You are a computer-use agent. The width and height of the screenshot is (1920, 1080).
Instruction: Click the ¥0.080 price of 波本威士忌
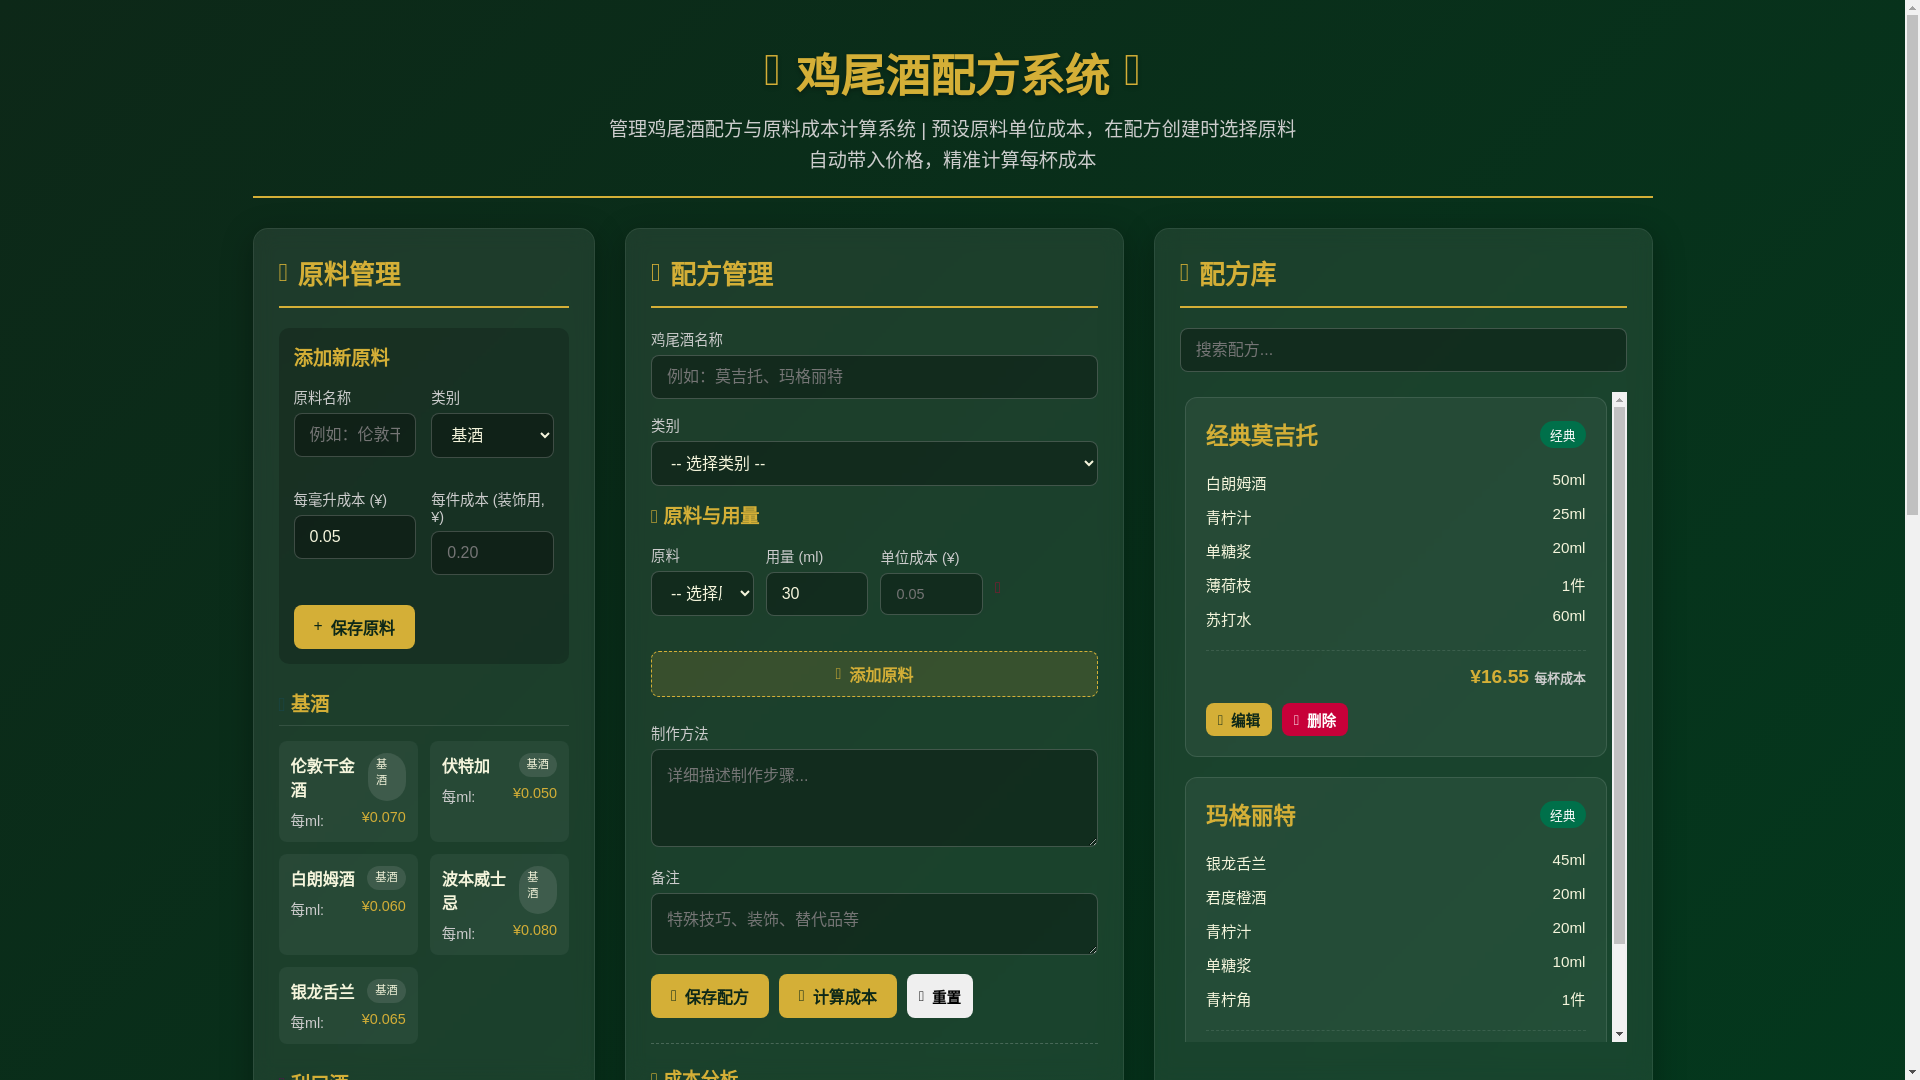535,930
